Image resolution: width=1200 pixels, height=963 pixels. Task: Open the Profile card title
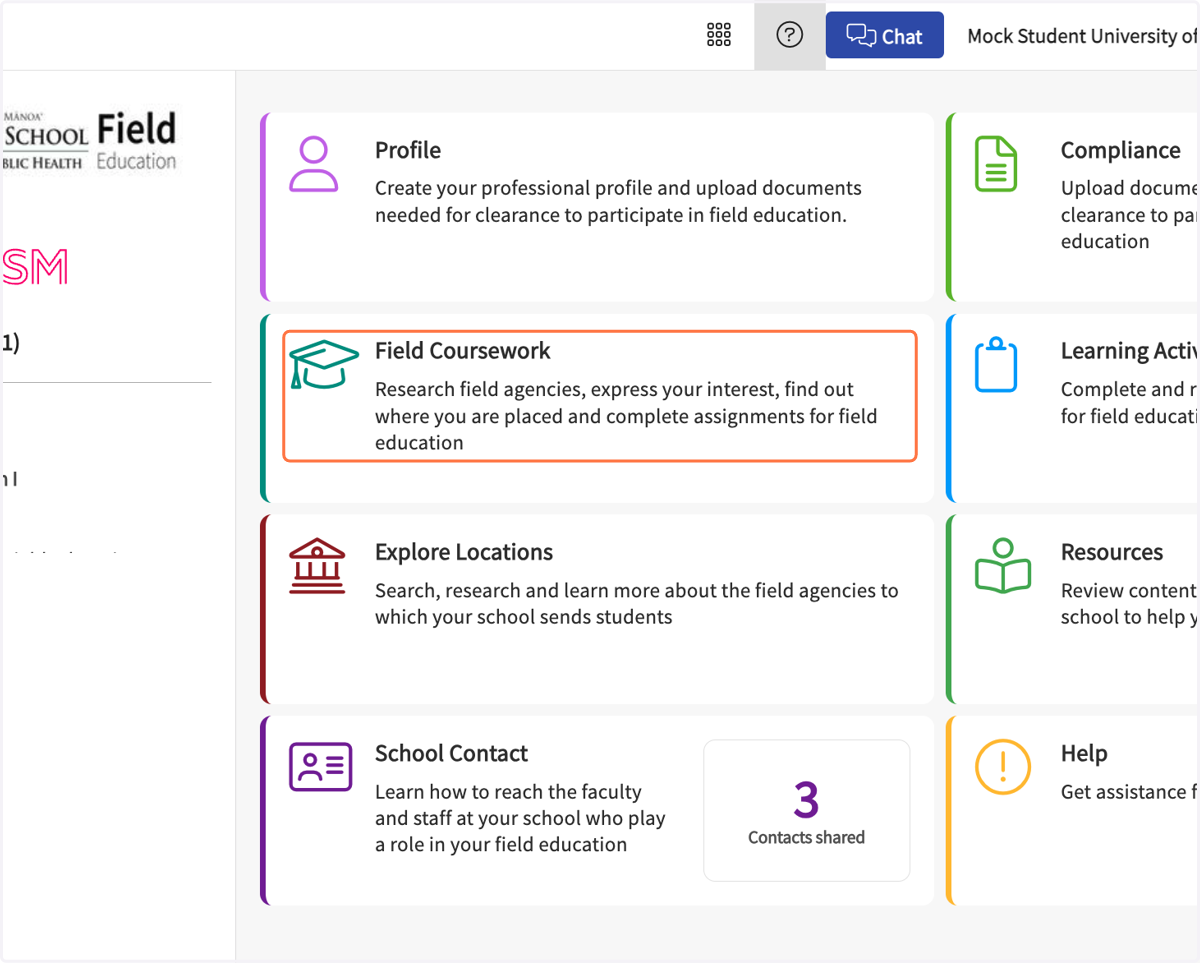pos(408,150)
